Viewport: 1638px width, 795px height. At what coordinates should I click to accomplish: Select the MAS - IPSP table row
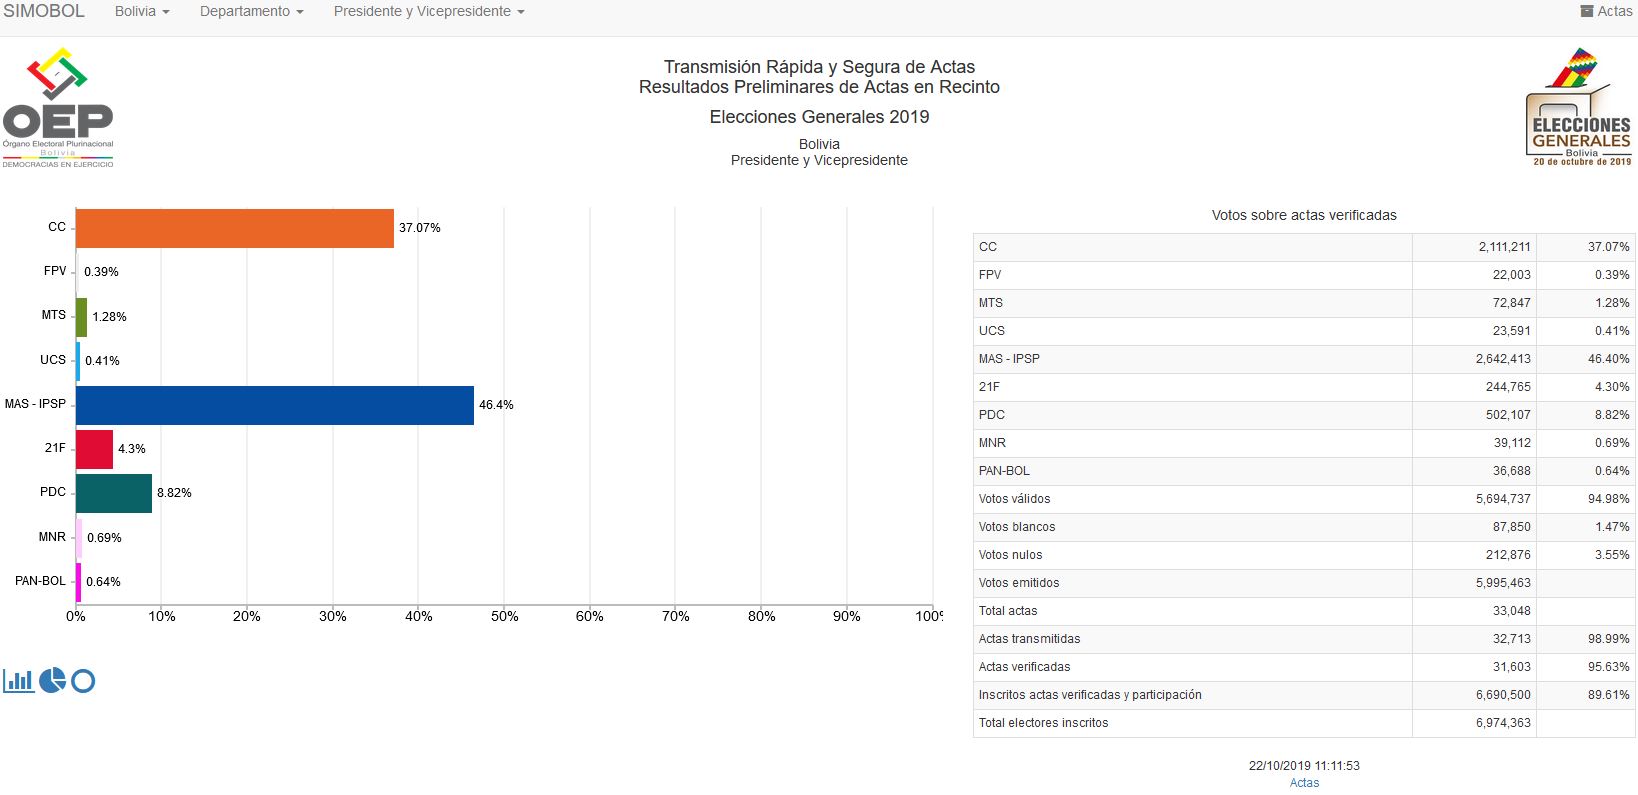[1303, 359]
